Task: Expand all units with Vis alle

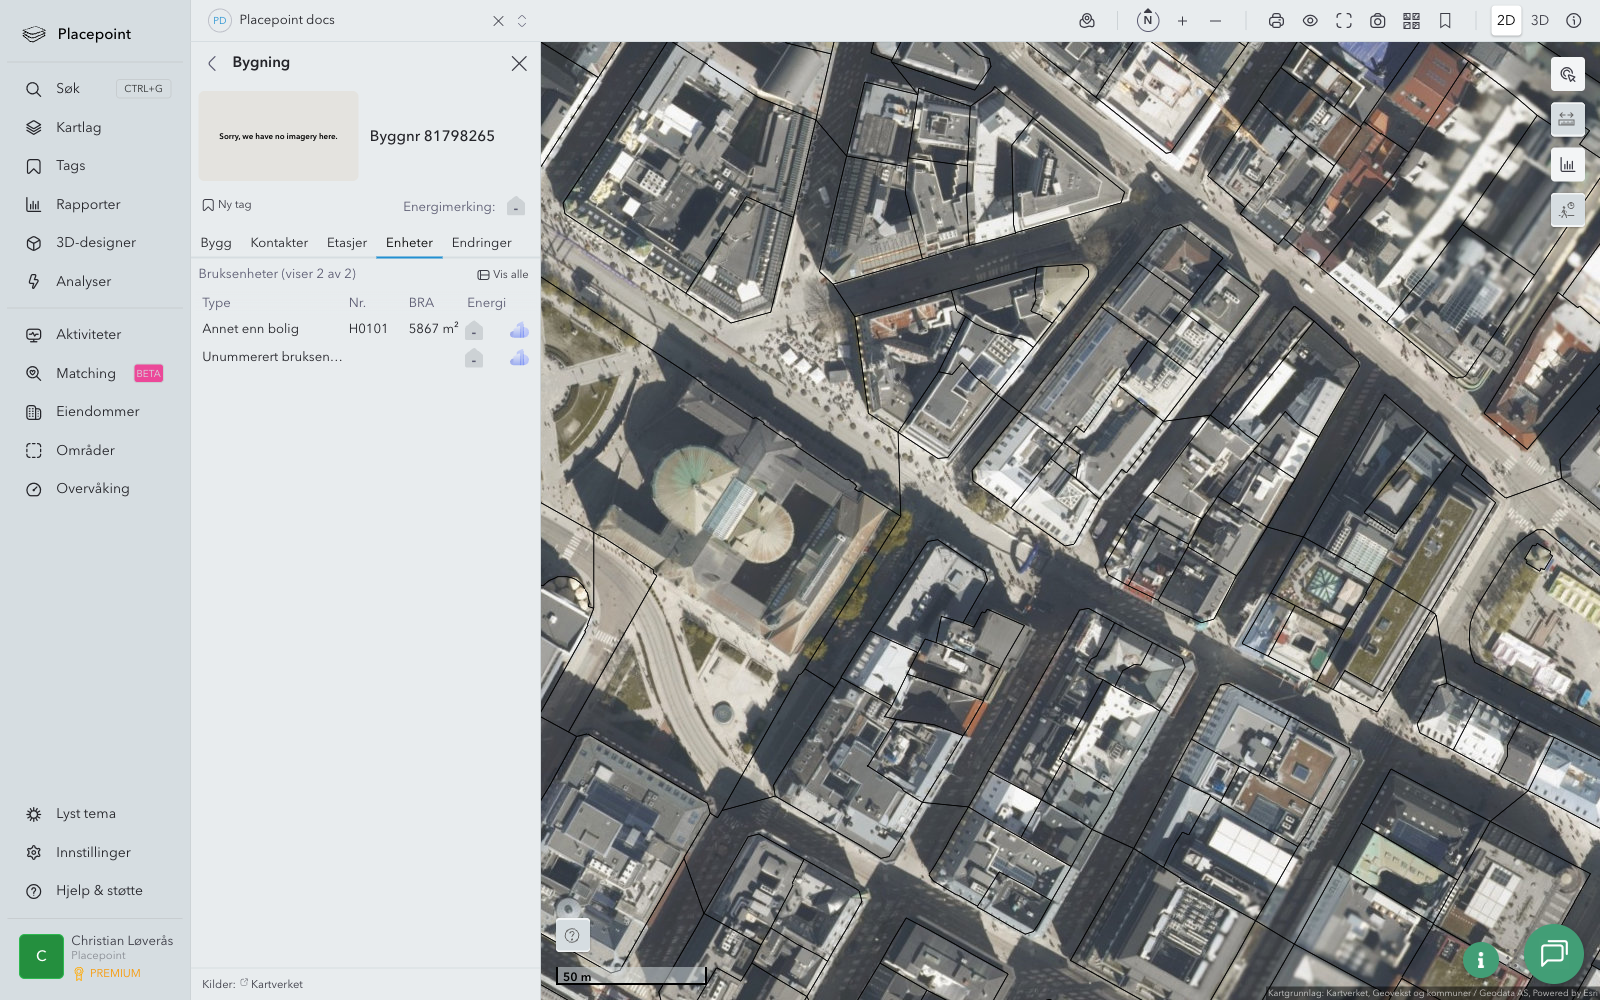Action: tap(503, 274)
